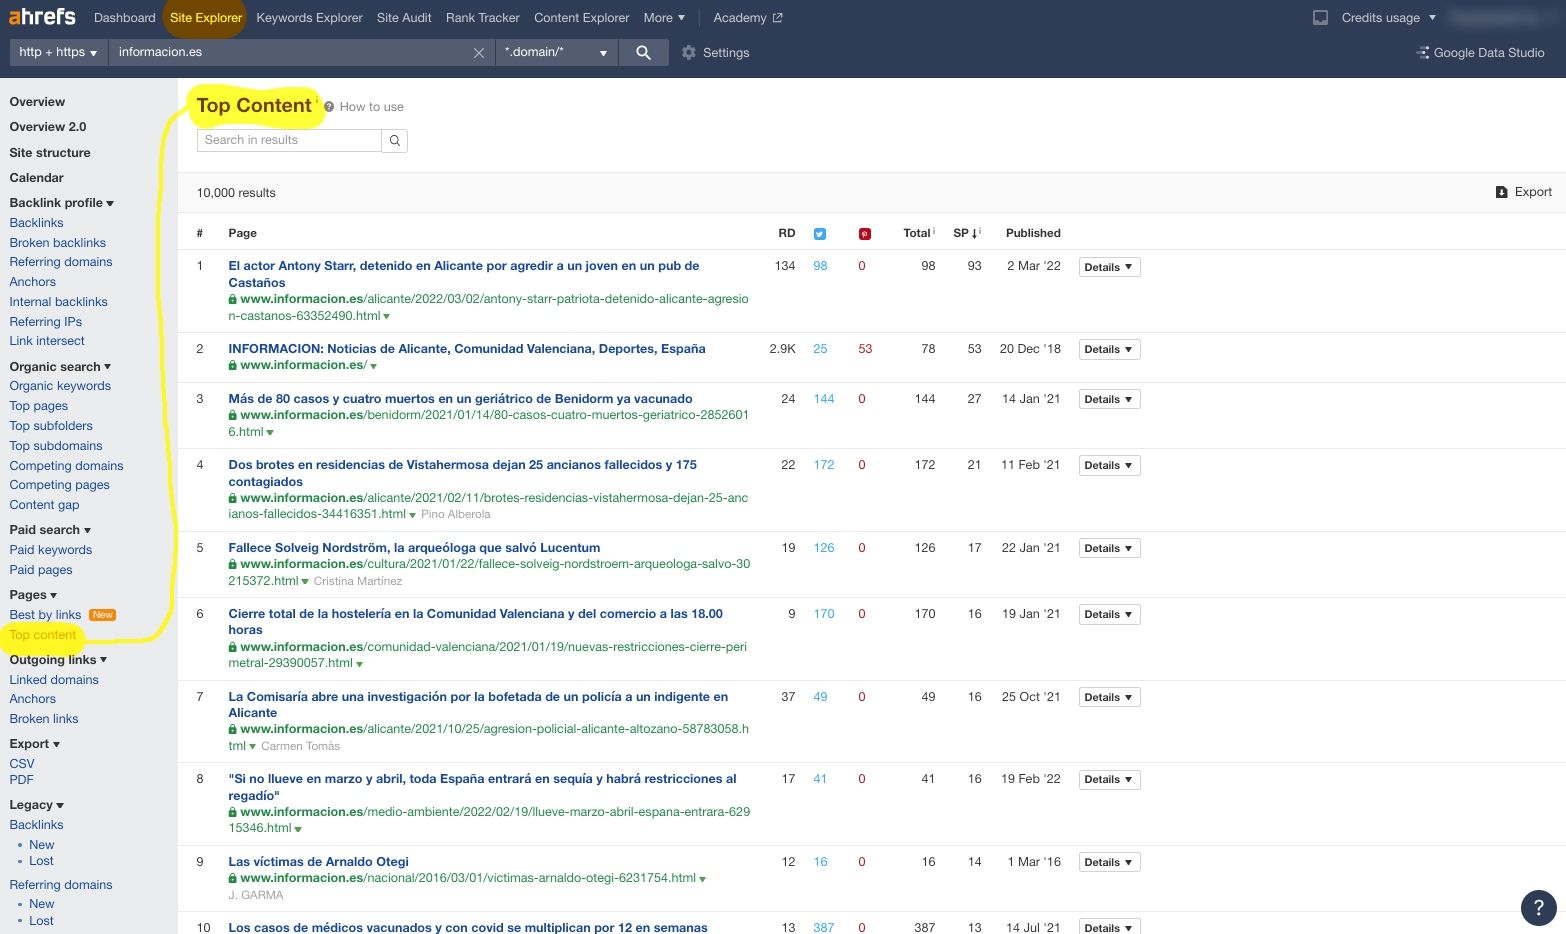Click the Search in results field
Image resolution: width=1566 pixels, height=934 pixels.
click(x=289, y=141)
